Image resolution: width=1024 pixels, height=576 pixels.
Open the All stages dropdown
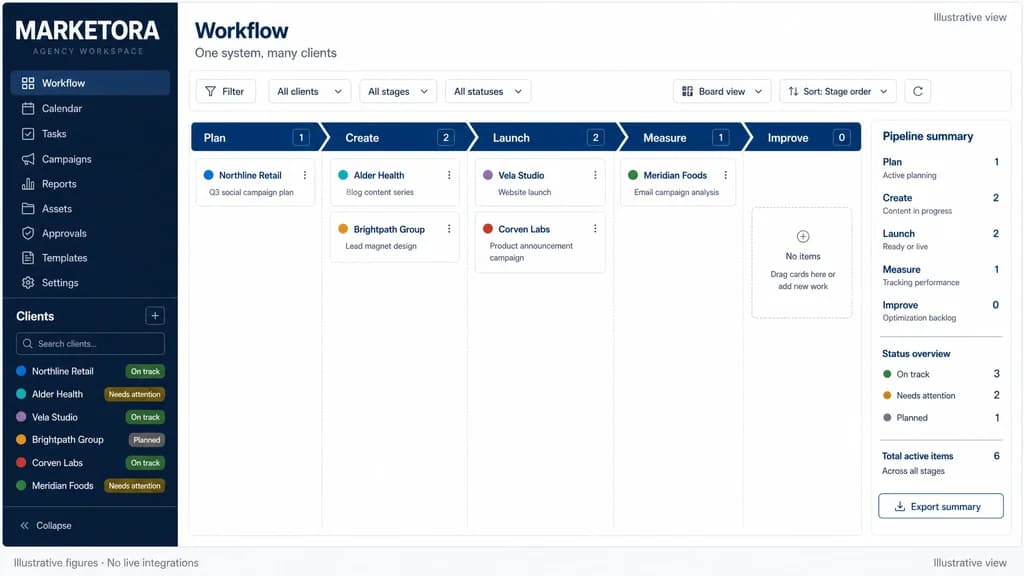click(x=398, y=91)
